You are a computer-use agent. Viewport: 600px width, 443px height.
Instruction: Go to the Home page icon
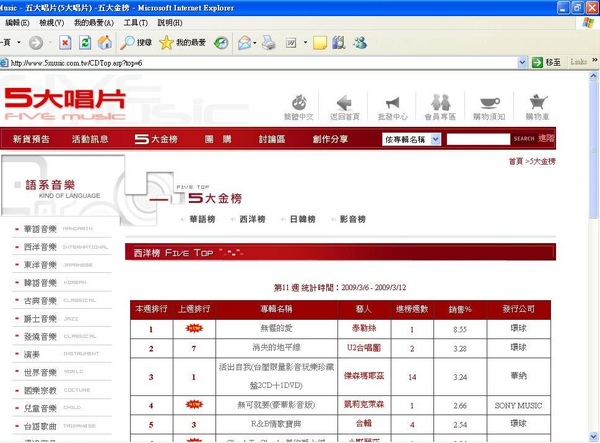(105, 42)
